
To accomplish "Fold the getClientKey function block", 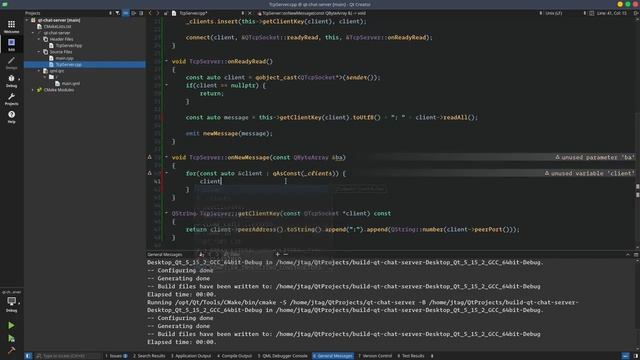I will click(166, 213).
